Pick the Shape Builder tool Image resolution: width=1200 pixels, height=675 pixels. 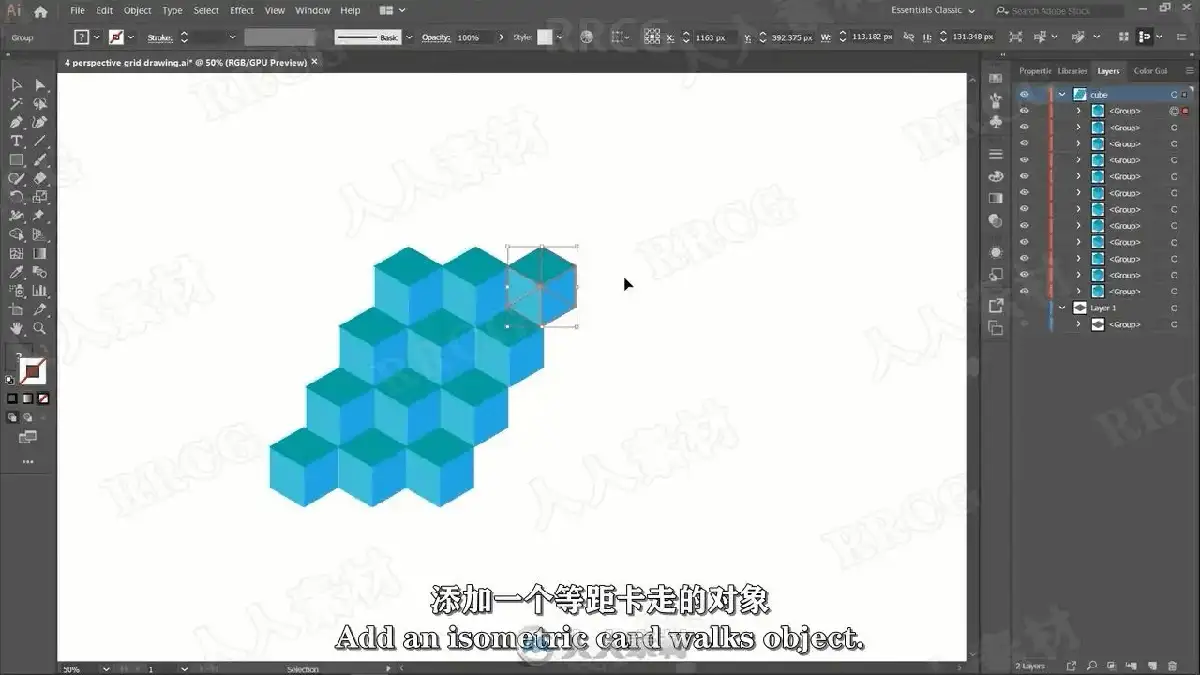pos(16,235)
